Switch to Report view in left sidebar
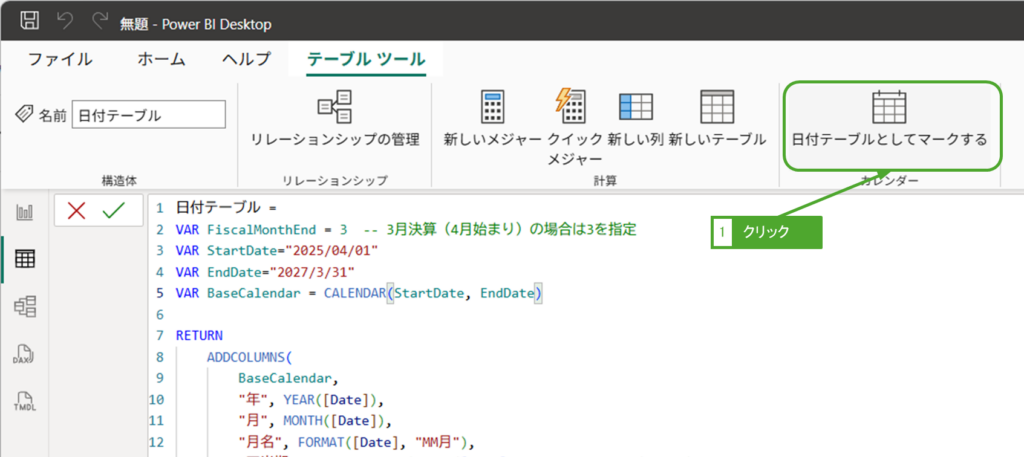 tap(25, 212)
